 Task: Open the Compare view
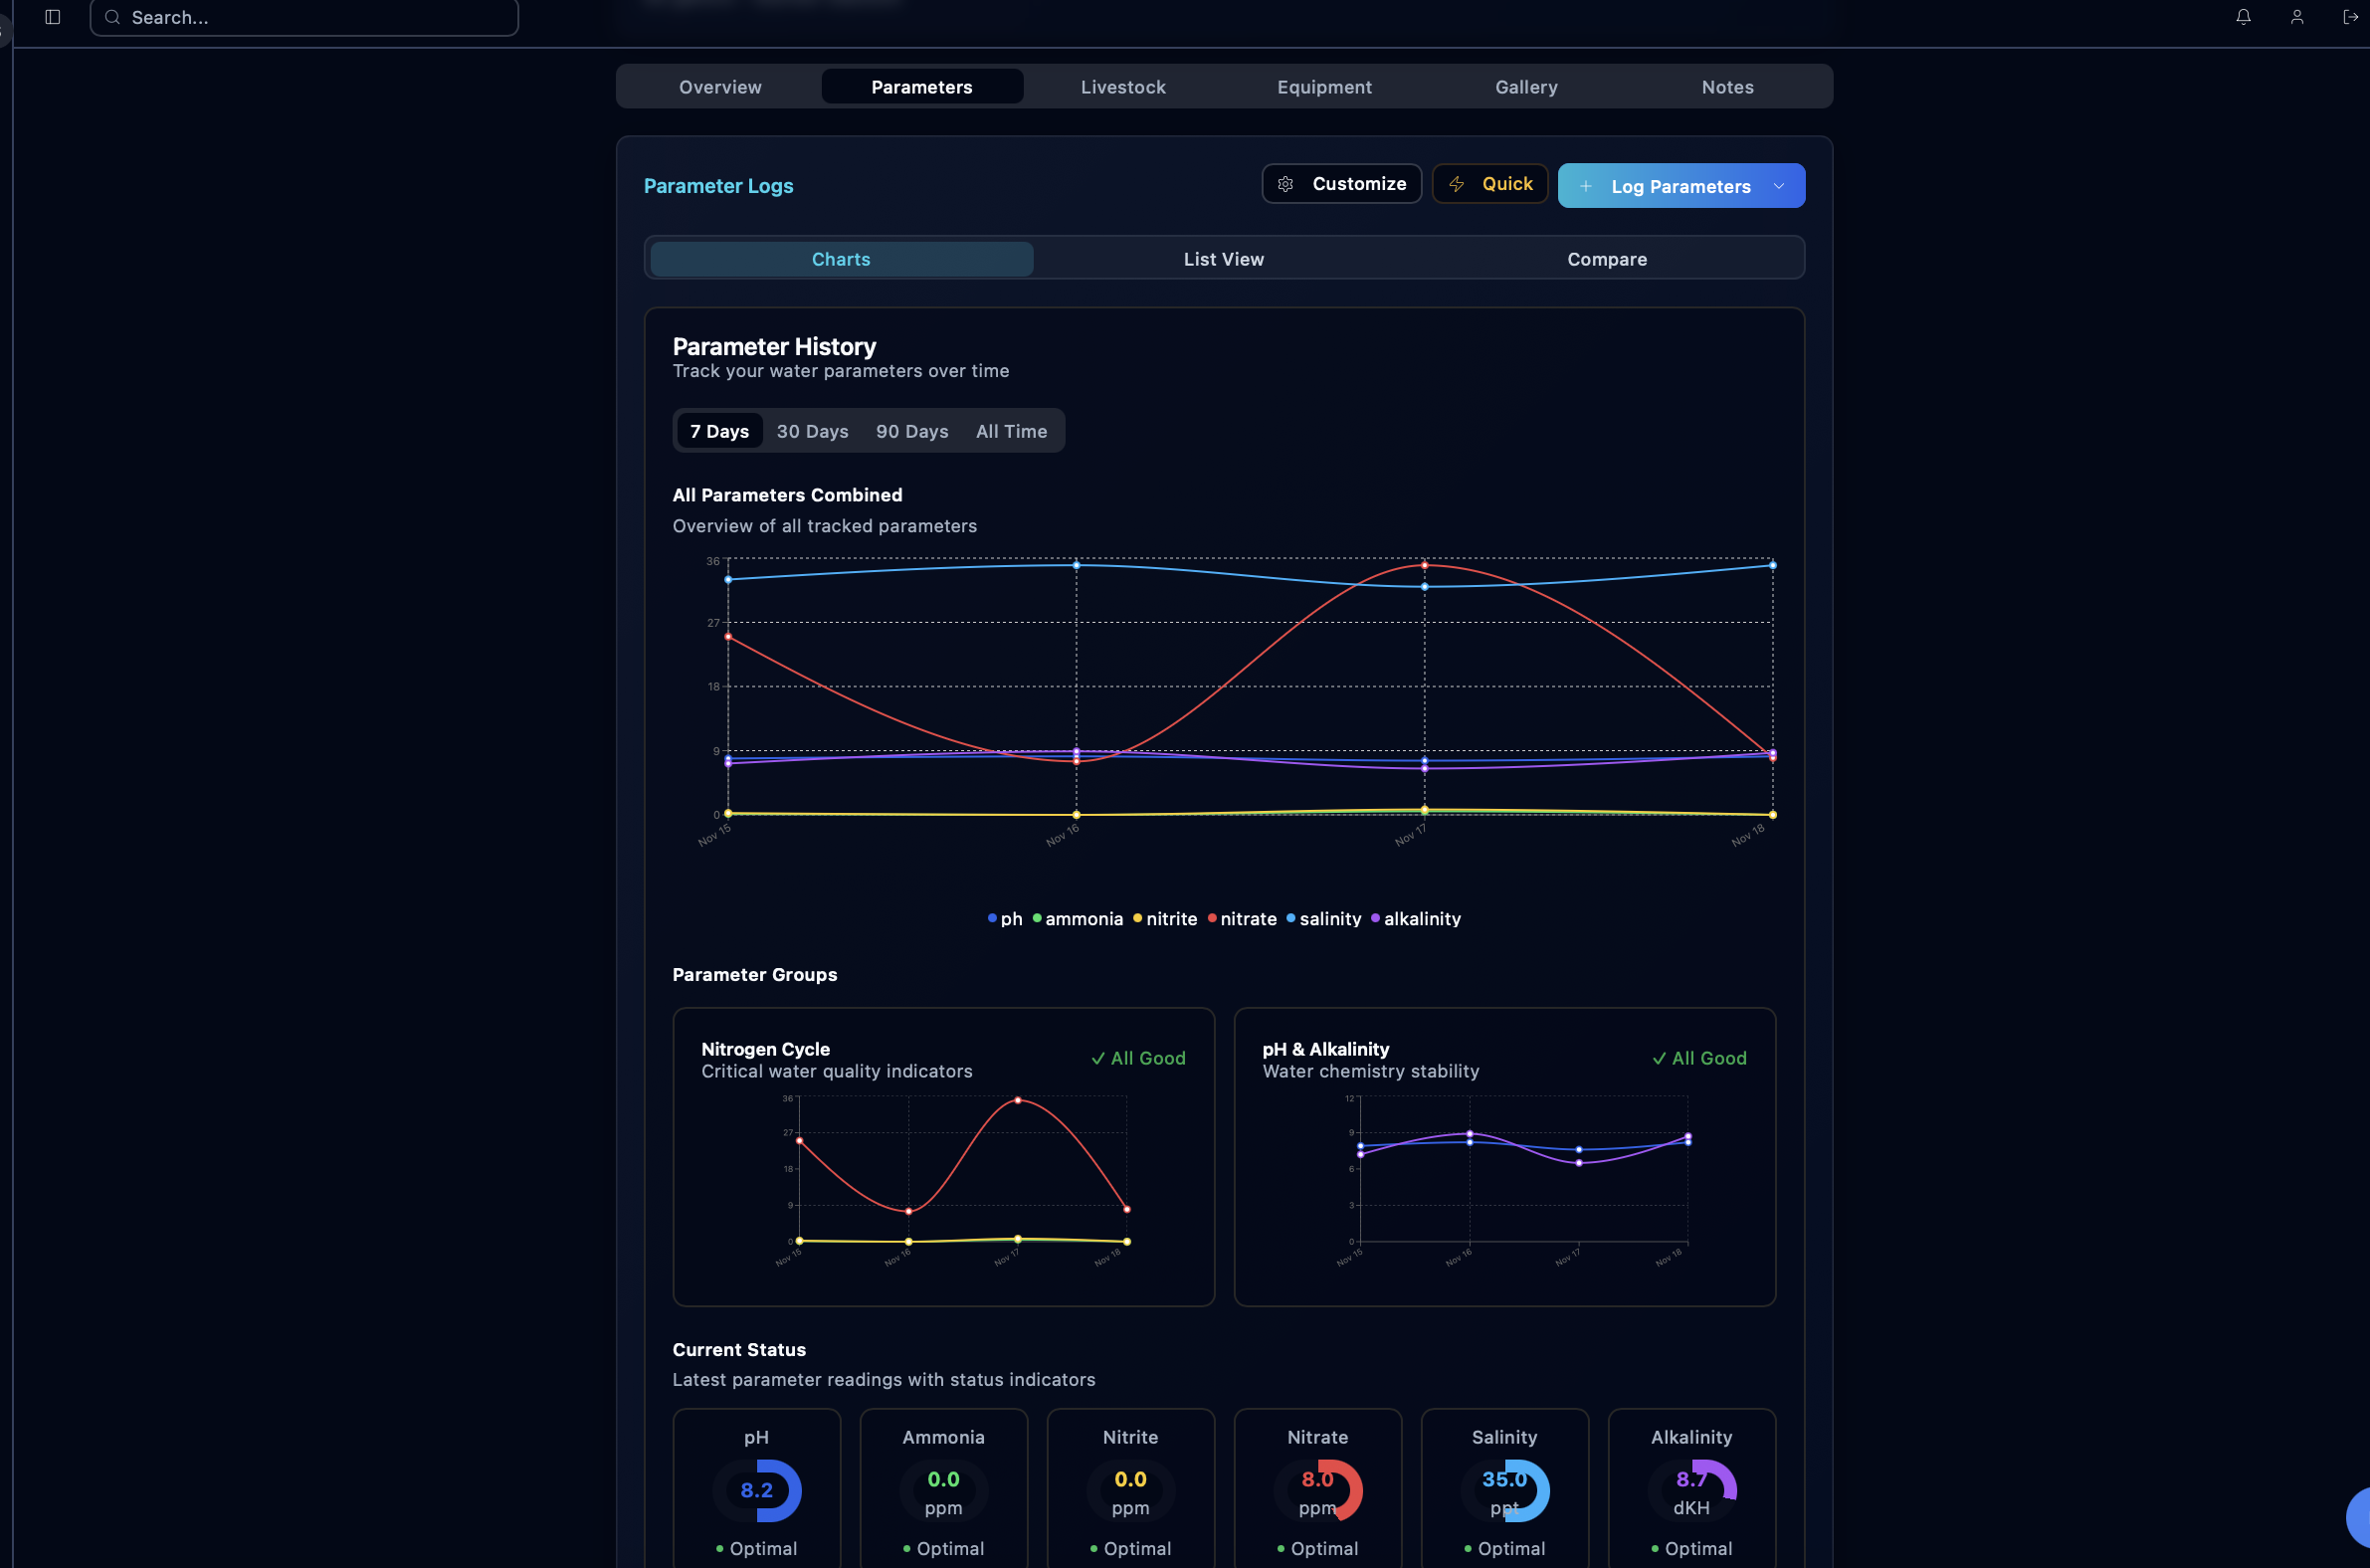click(1606, 259)
